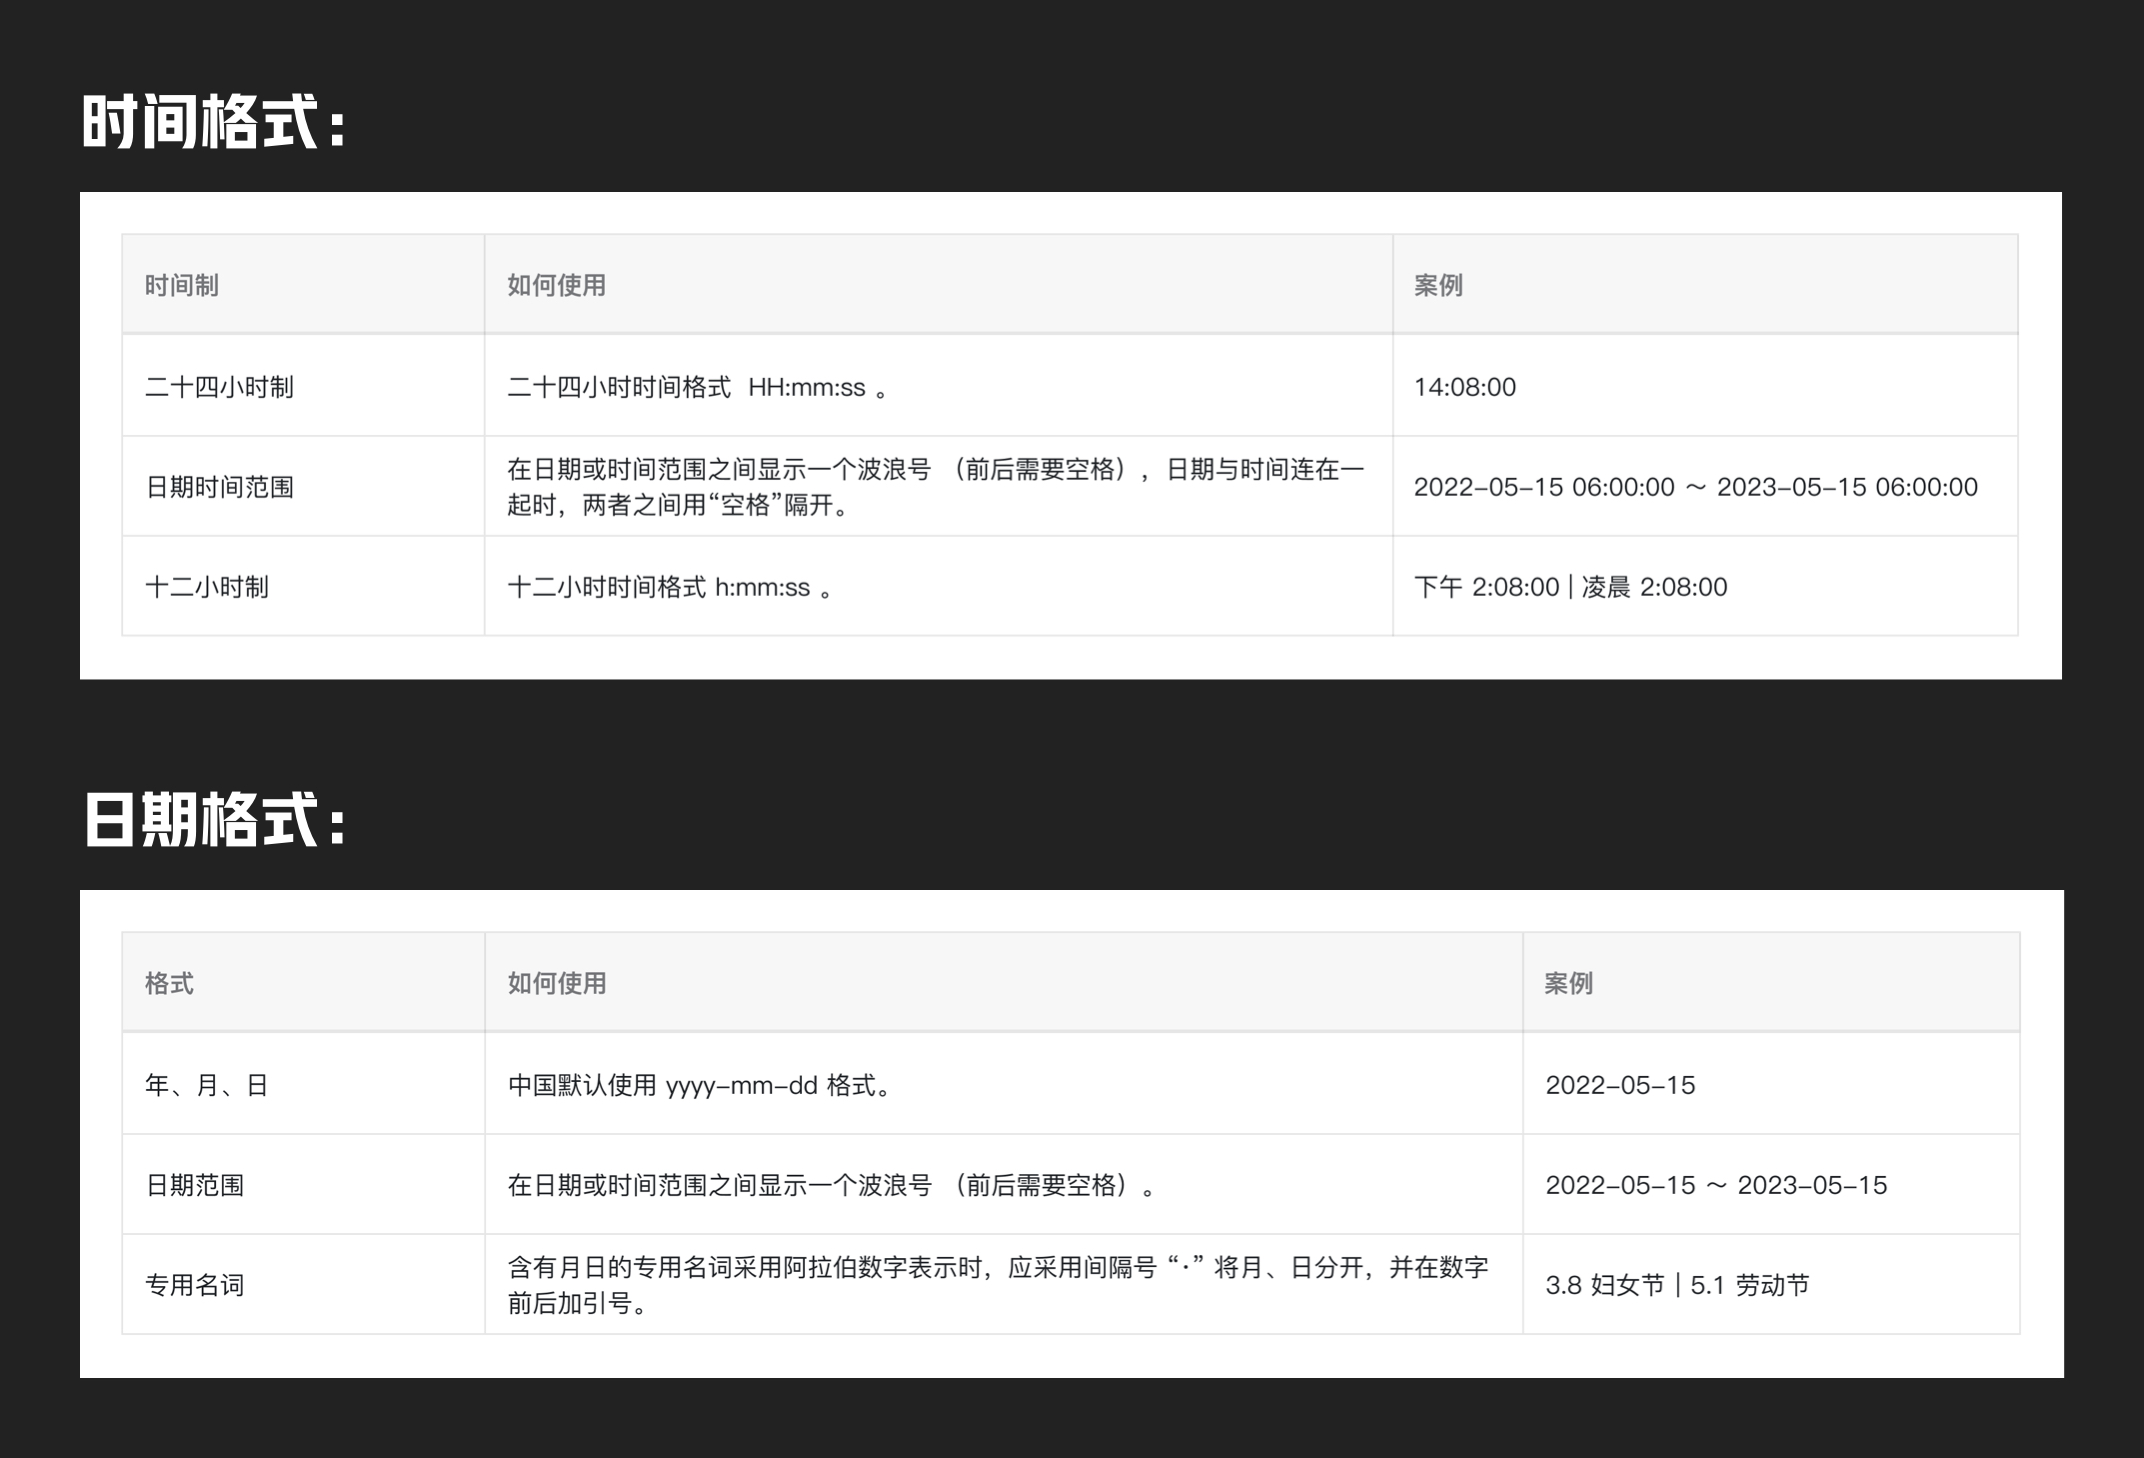Image resolution: width=2144 pixels, height=1458 pixels.
Task: Select the 日期时间范围 row label
Action: 219,487
